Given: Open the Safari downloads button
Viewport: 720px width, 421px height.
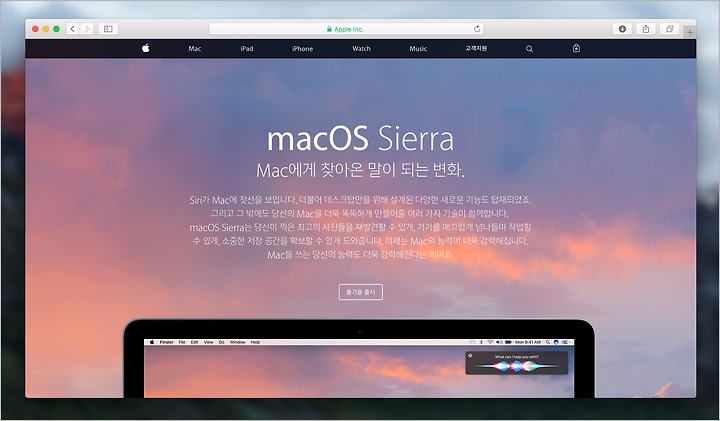Looking at the screenshot, I should (x=622, y=29).
